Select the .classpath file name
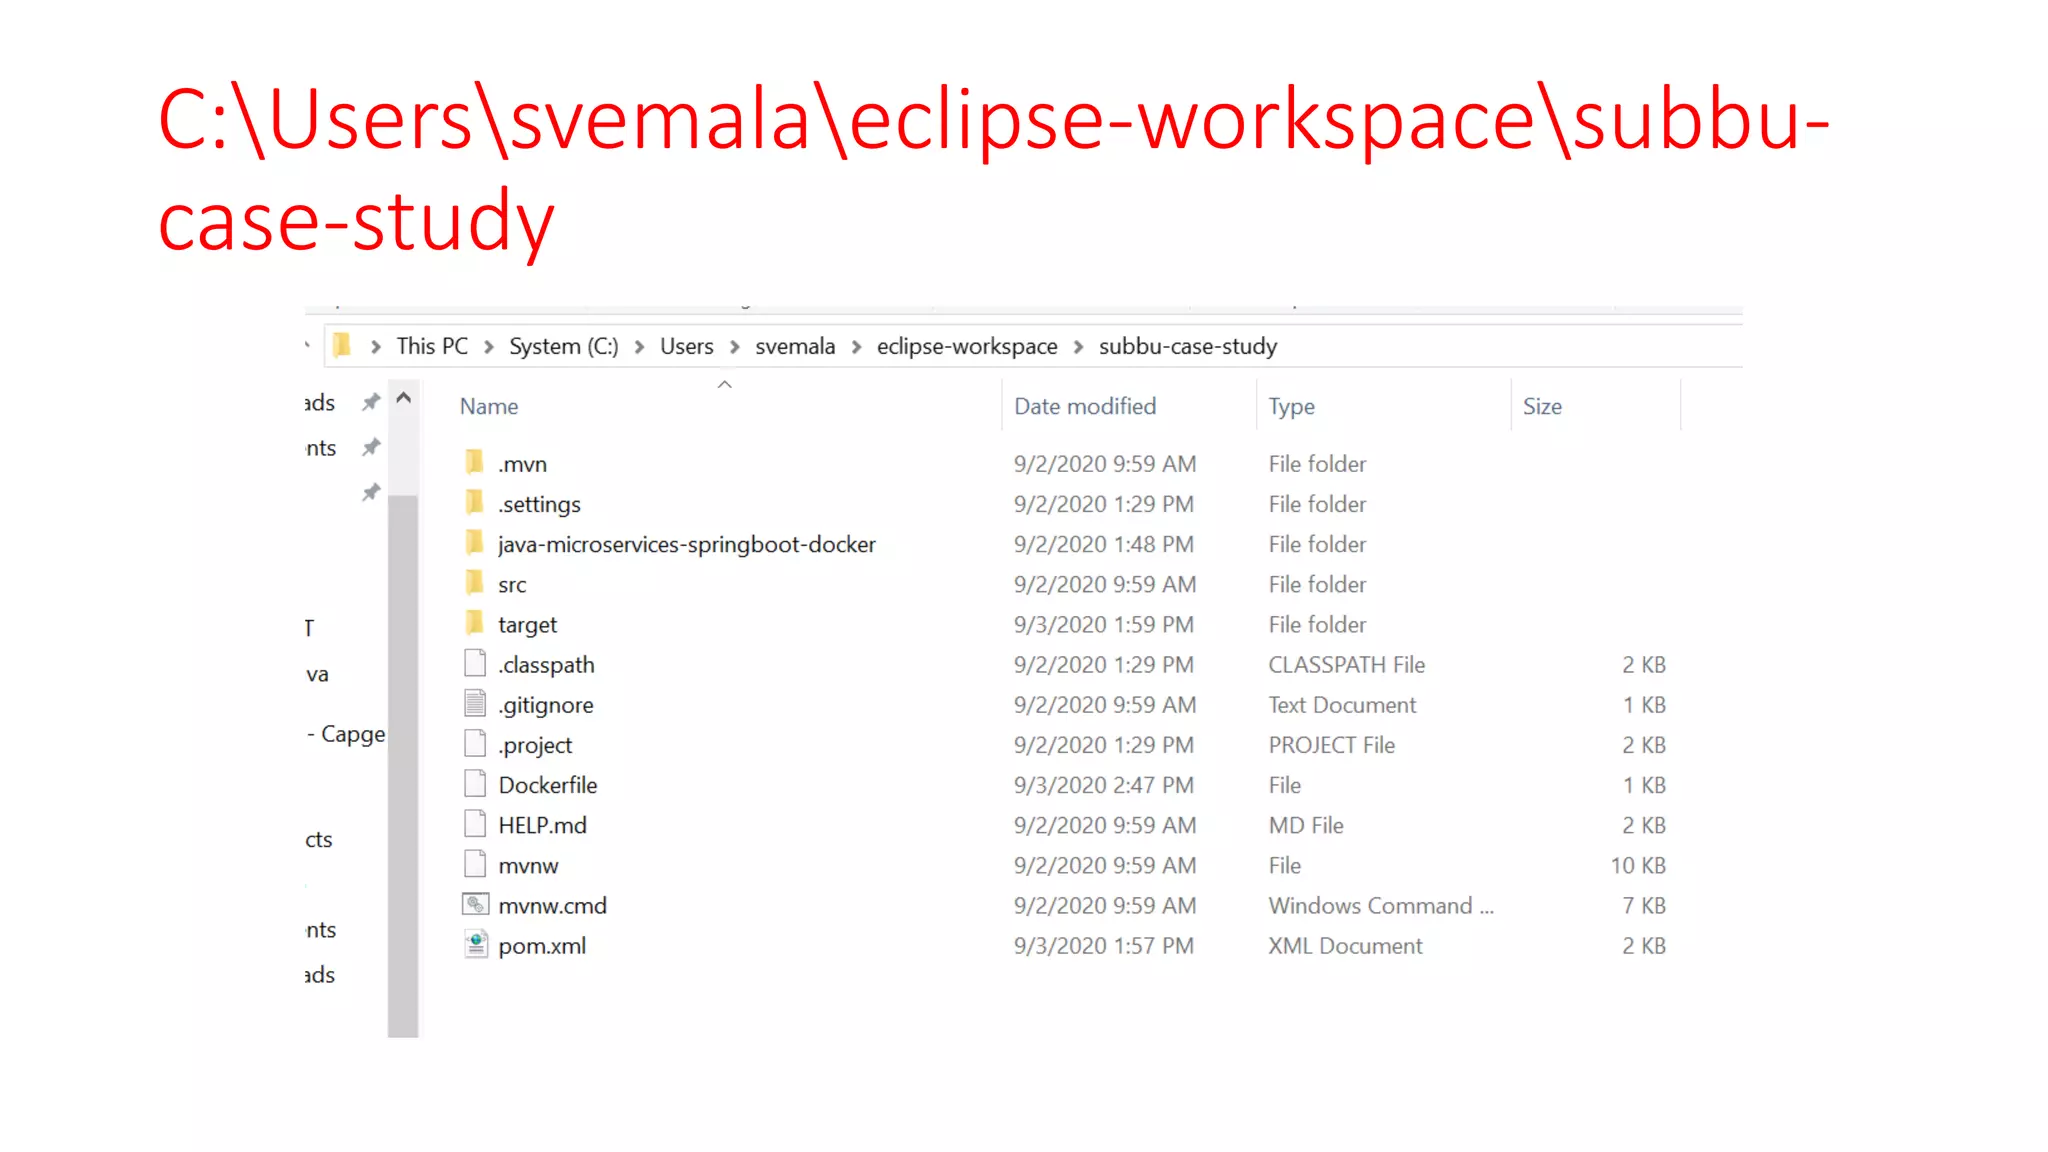This screenshot has height=1152, width=2048. click(546, 664)
